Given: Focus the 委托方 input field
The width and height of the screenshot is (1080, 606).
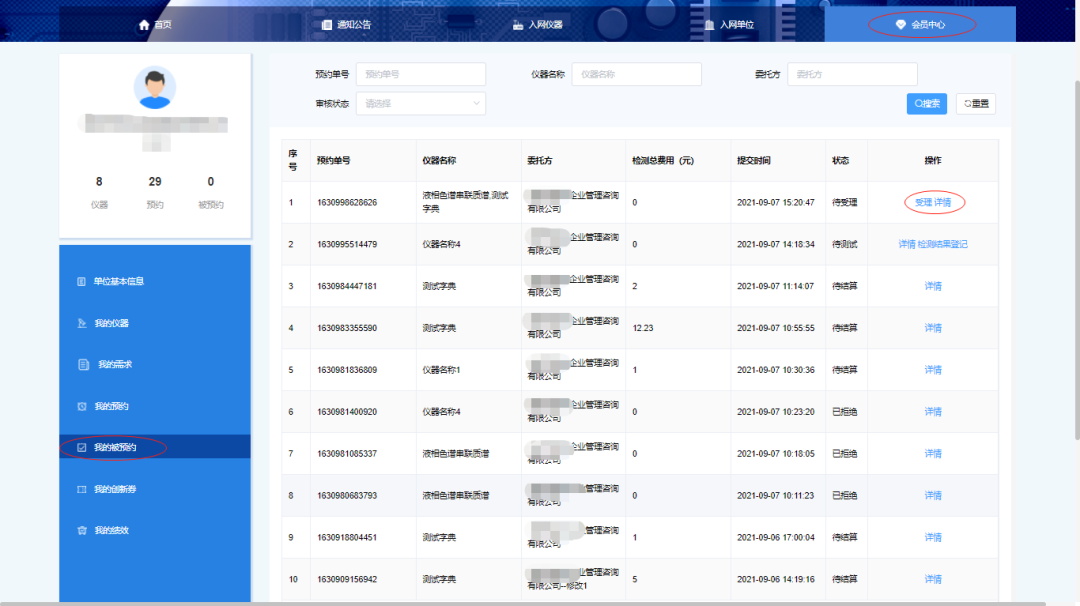Looking at the screenshot, I should (852, 74).
